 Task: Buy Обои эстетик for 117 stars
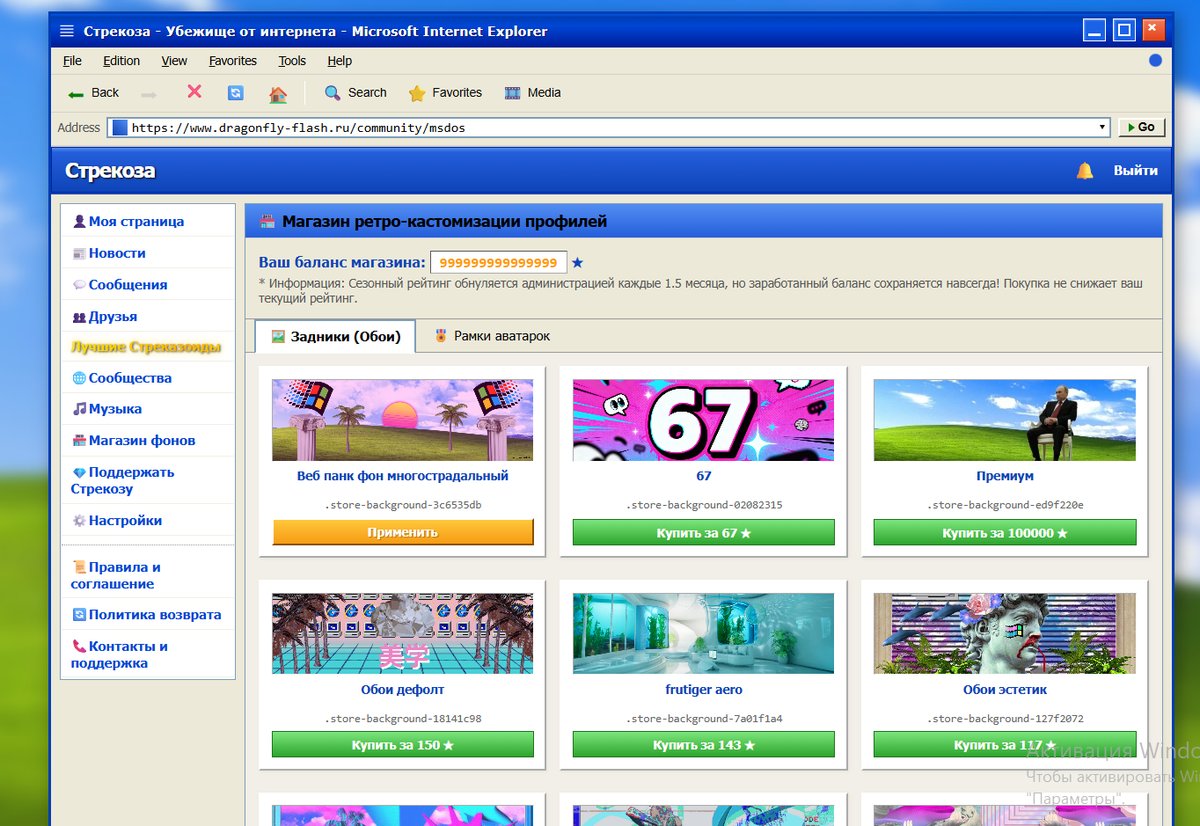tap(1005, 745)
